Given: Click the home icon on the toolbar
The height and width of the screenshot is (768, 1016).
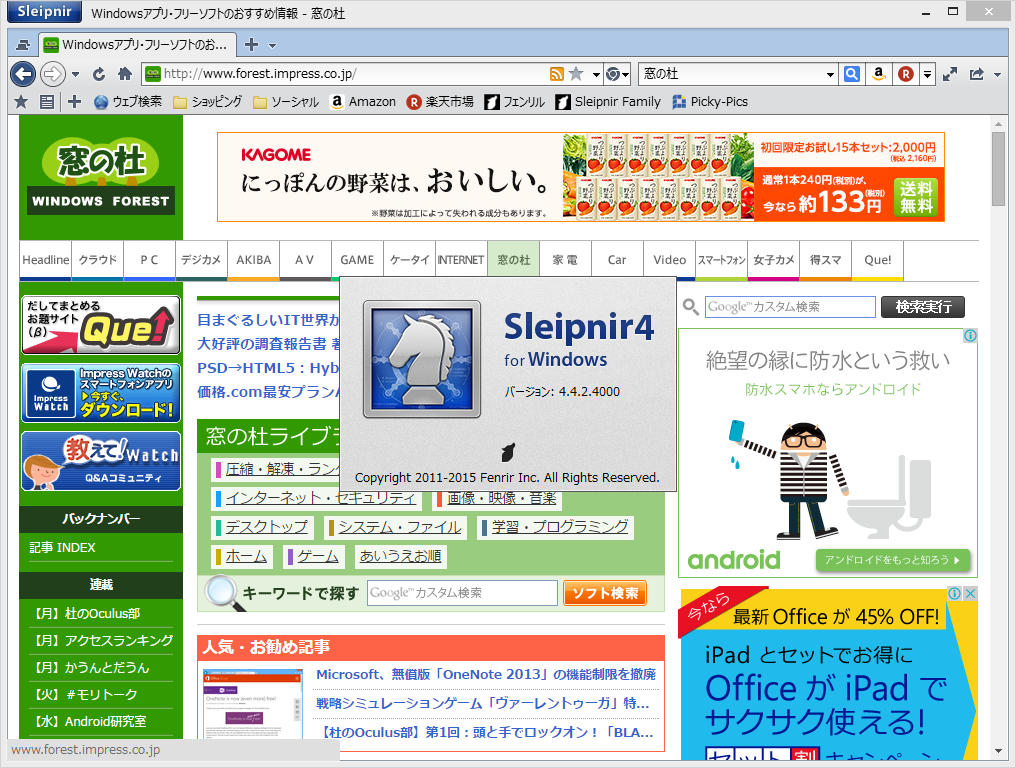Looking at the screenshot, I should pyautogui.click(x=122, y=74).
